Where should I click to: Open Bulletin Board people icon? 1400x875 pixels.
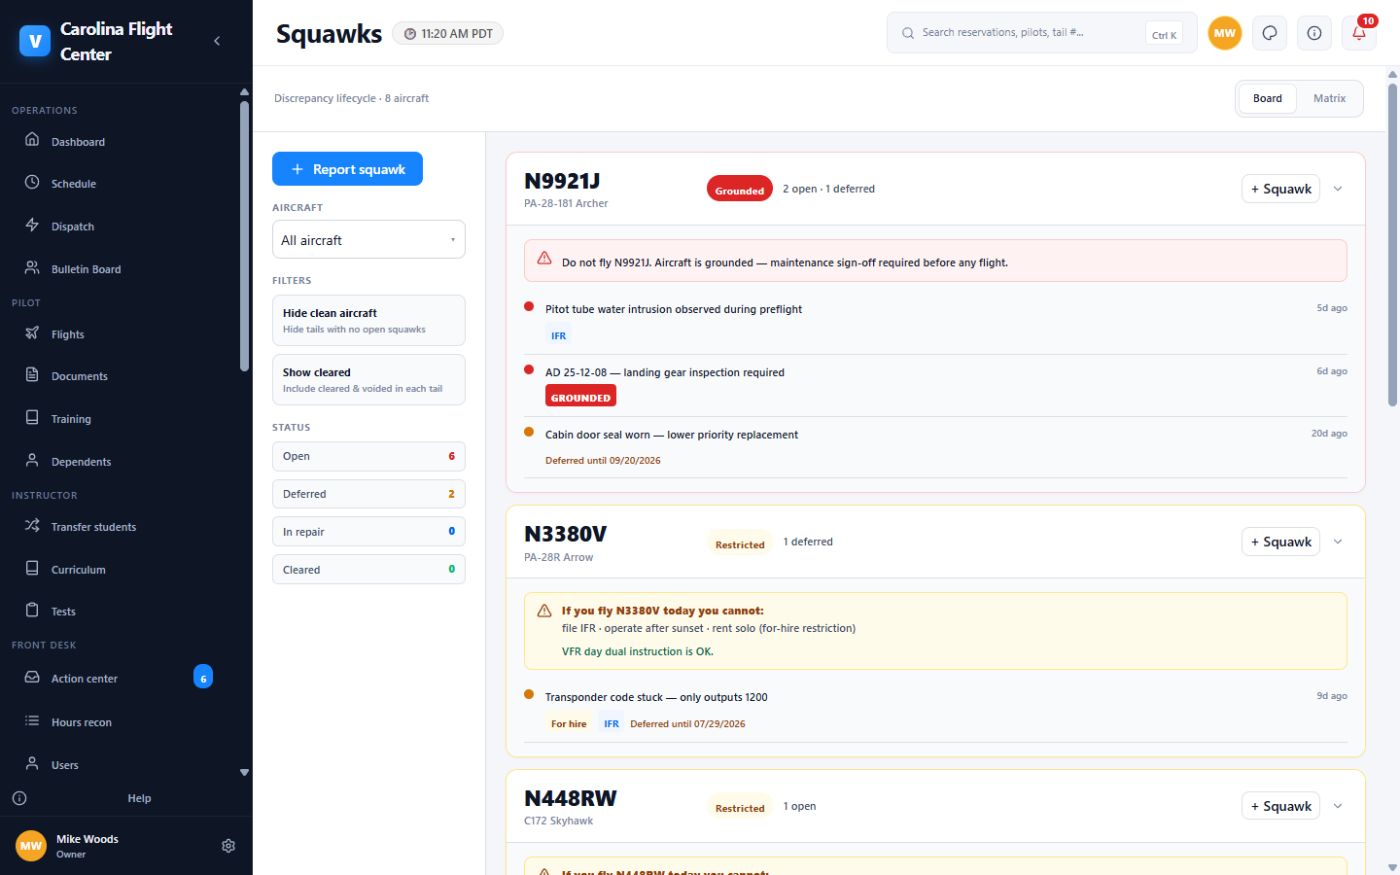pyautogui.click(x=32, y=268)
